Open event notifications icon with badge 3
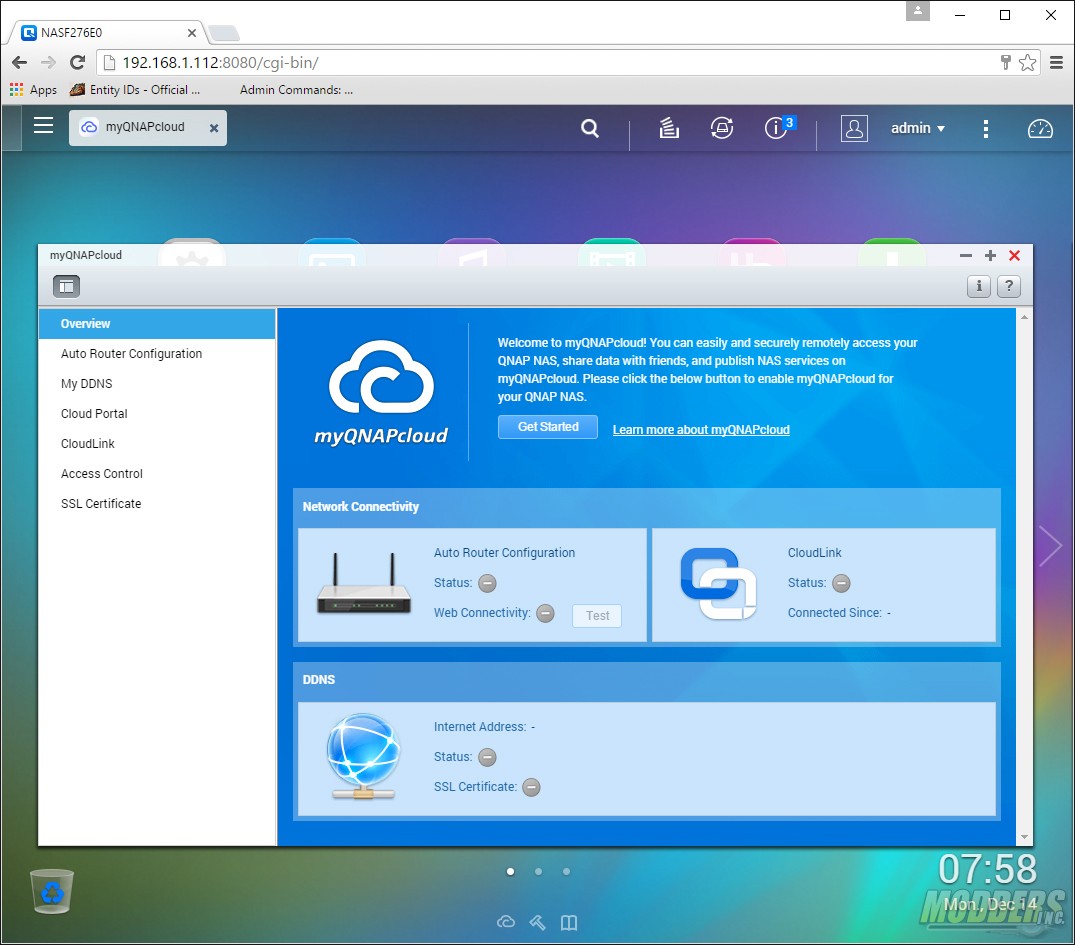The image size is (1075, 945). (779, 128)
